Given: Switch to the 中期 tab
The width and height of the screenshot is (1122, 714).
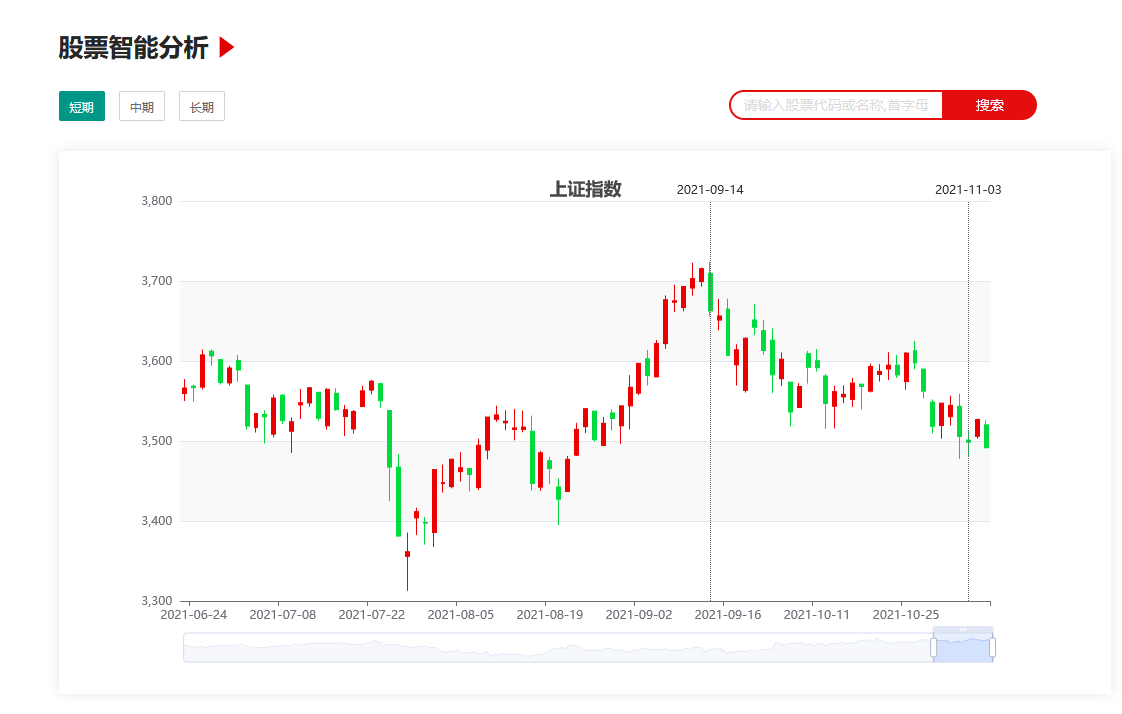Looking at the screenshot, I should click(142, 107).
